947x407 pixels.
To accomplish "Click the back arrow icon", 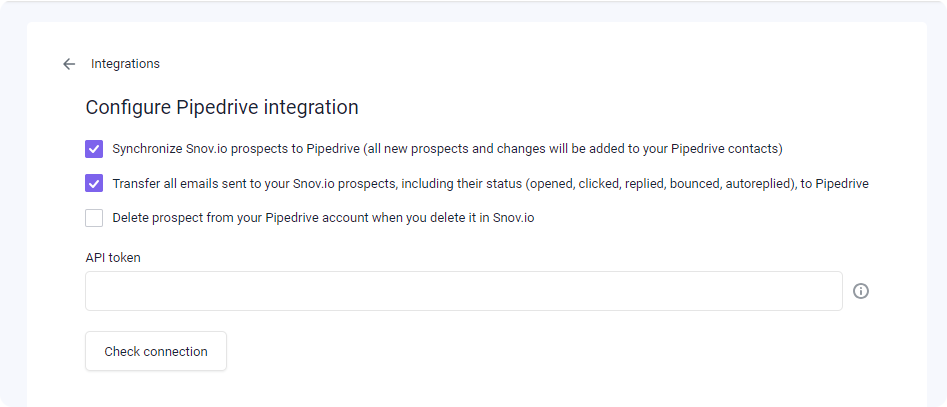I will [69, 64].
